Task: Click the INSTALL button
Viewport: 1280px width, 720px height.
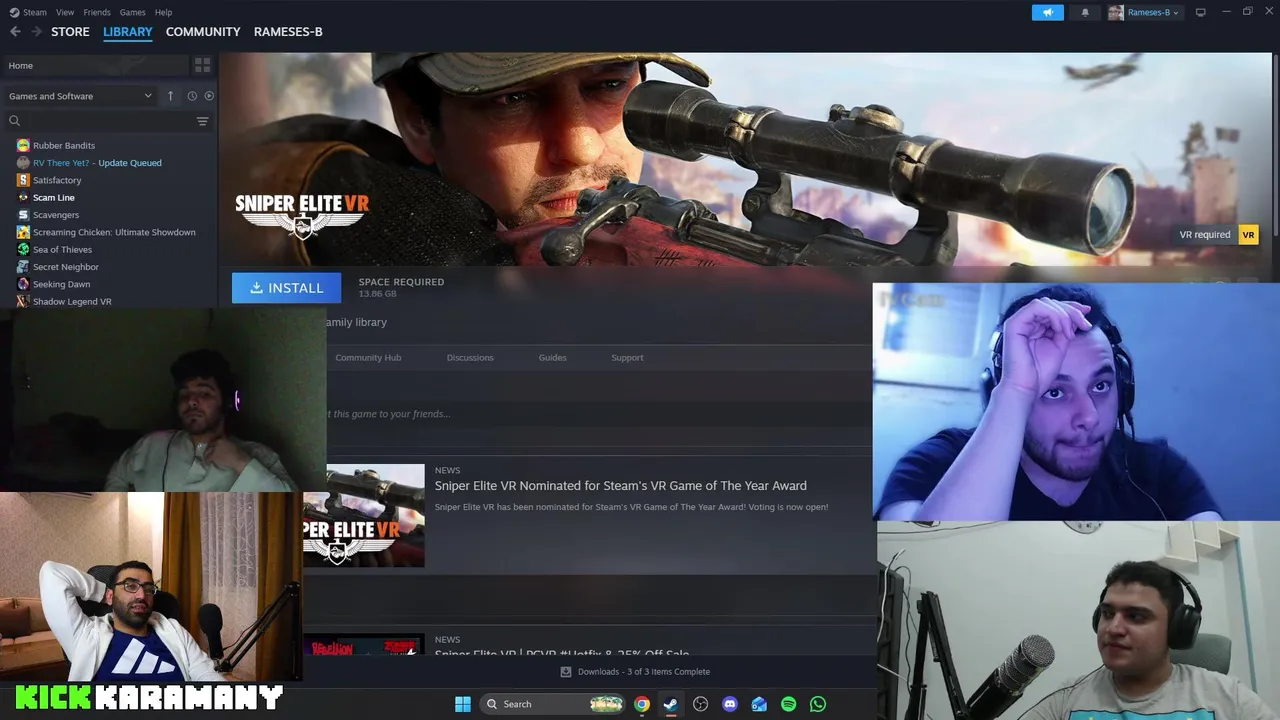Action: 286,288
